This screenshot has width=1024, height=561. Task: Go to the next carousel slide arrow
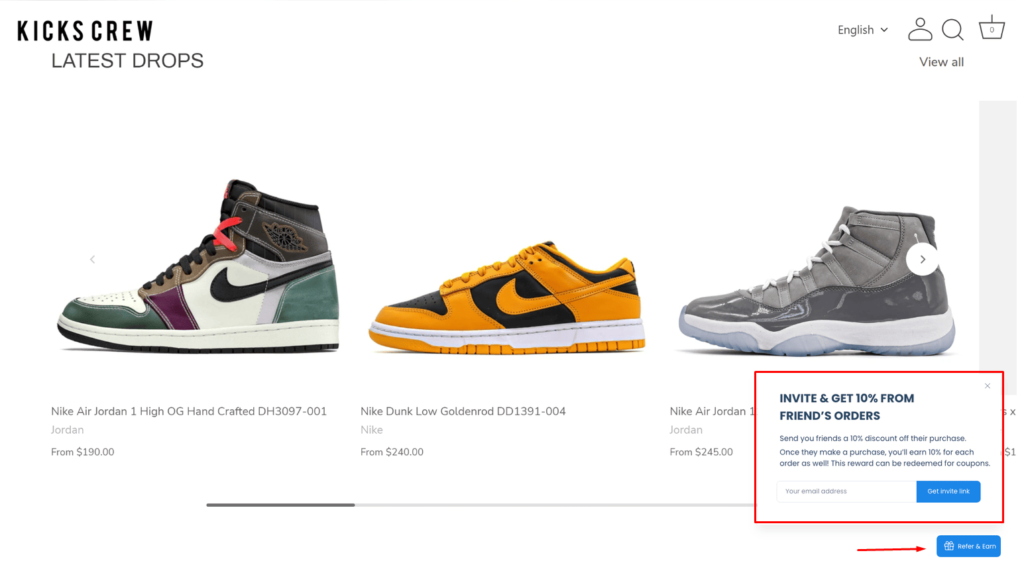pos(922,259)
